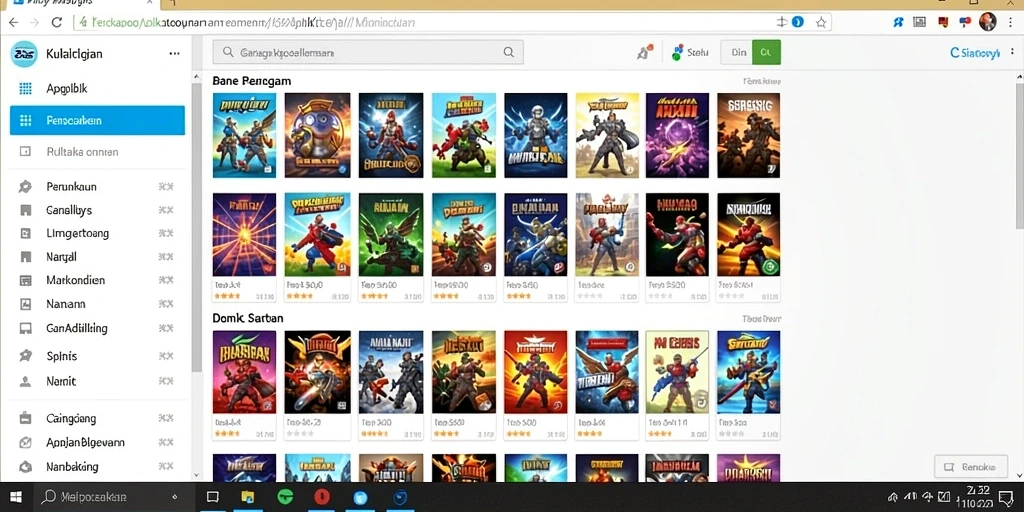Click the magnifier icon in search box
Viewport: 1024px width, 512px height.
pyautogui.click(x=508, y=52)
